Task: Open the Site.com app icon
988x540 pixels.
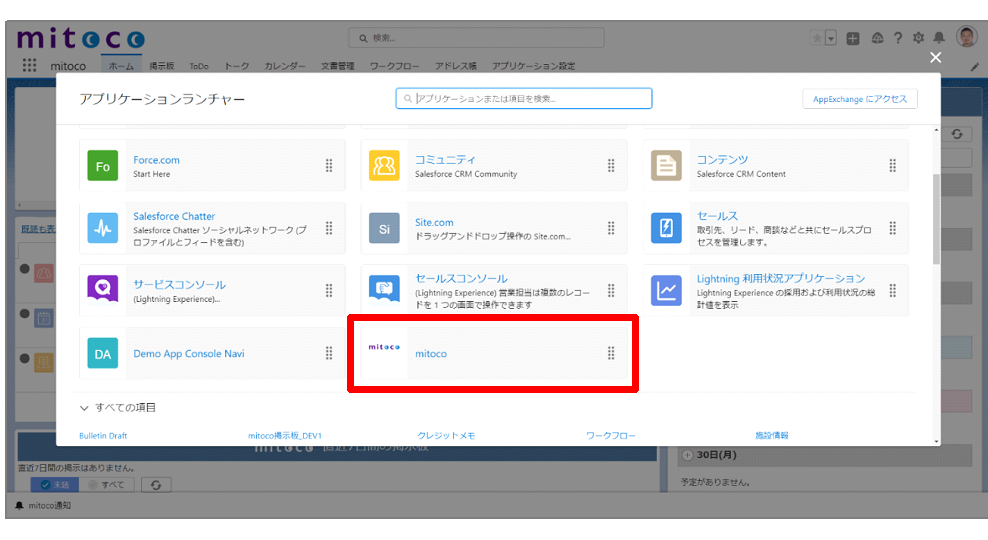Action: [384, 228]
